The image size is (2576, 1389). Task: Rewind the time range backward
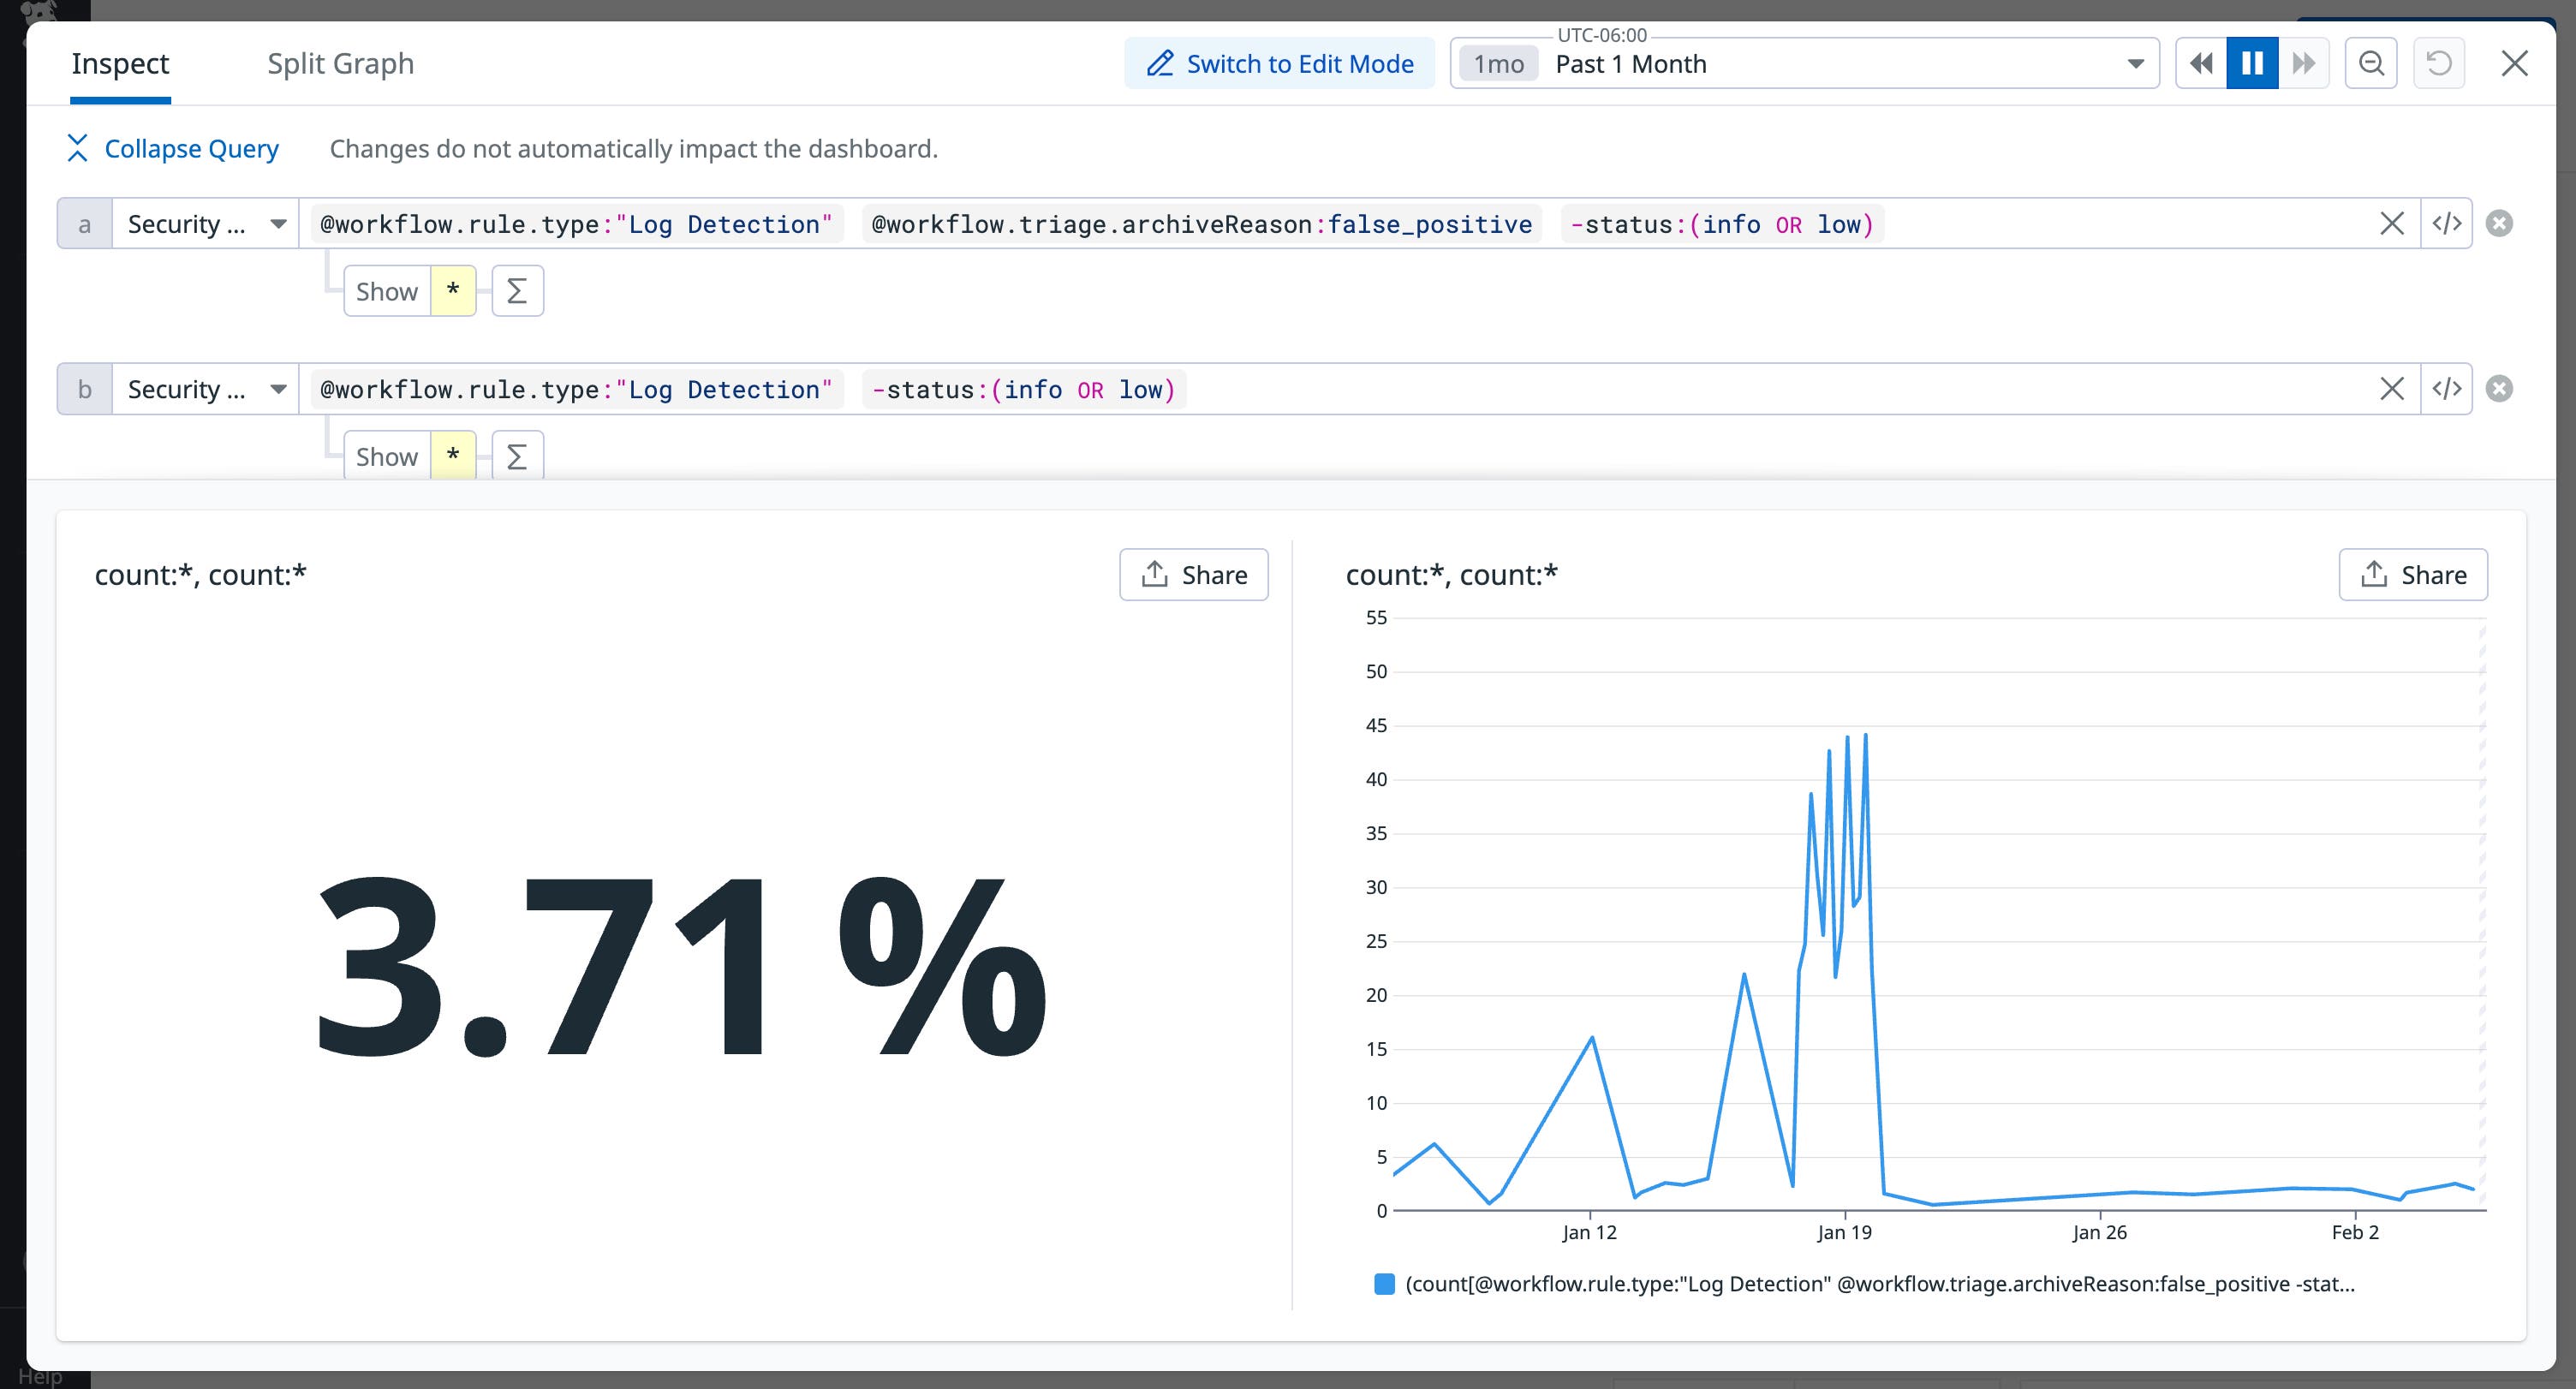tap(2201, 62)
